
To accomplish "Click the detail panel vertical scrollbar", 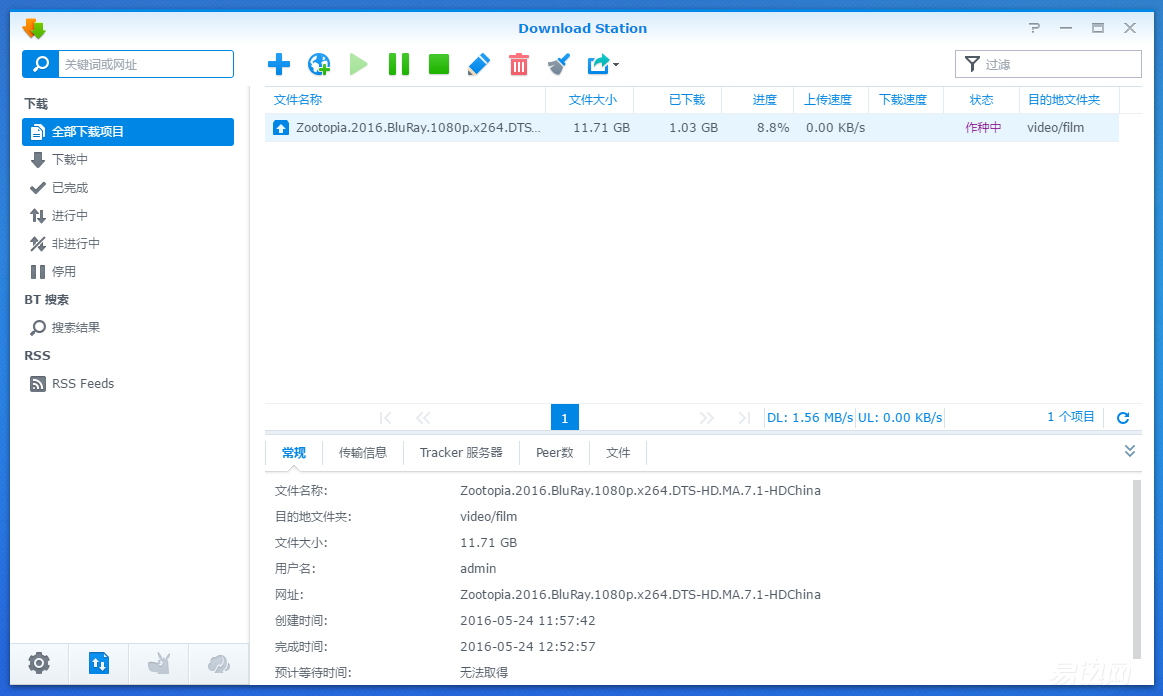I will [x=1137, y=569].
